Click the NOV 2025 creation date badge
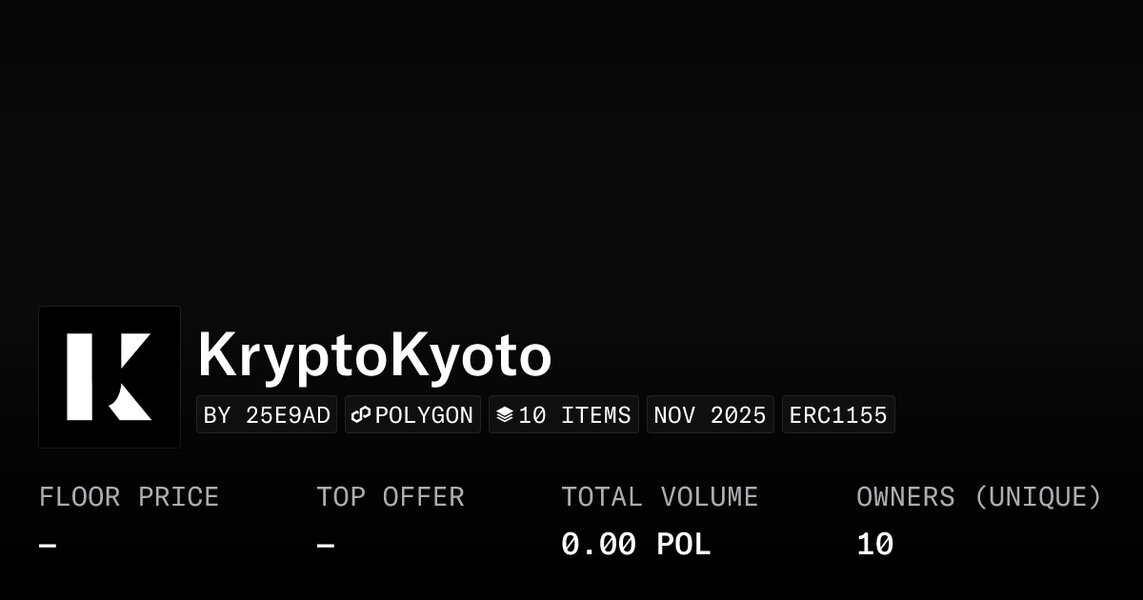 point(710,415)
